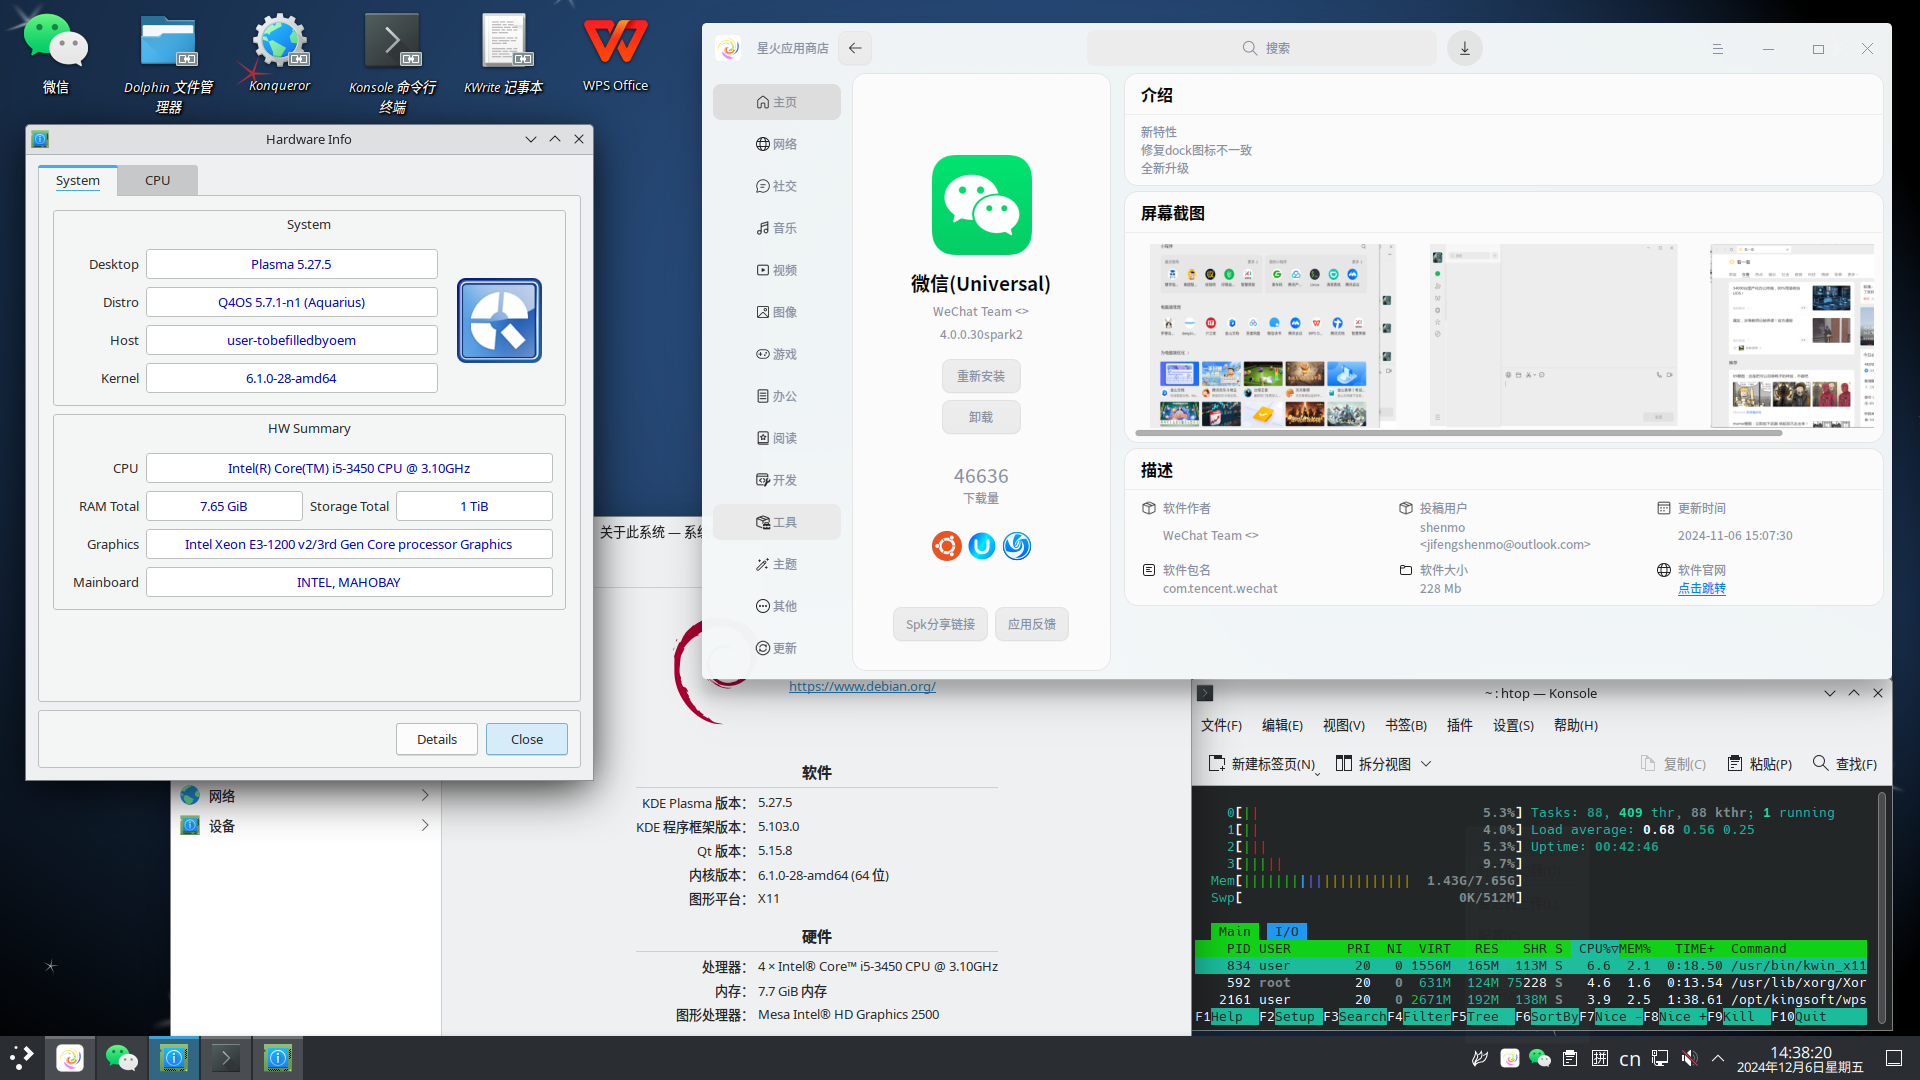Click screenshots horizontal scrollbar in Spark Store
The width and height of the screenshot is (1920, 1080).
[1459, 433]
